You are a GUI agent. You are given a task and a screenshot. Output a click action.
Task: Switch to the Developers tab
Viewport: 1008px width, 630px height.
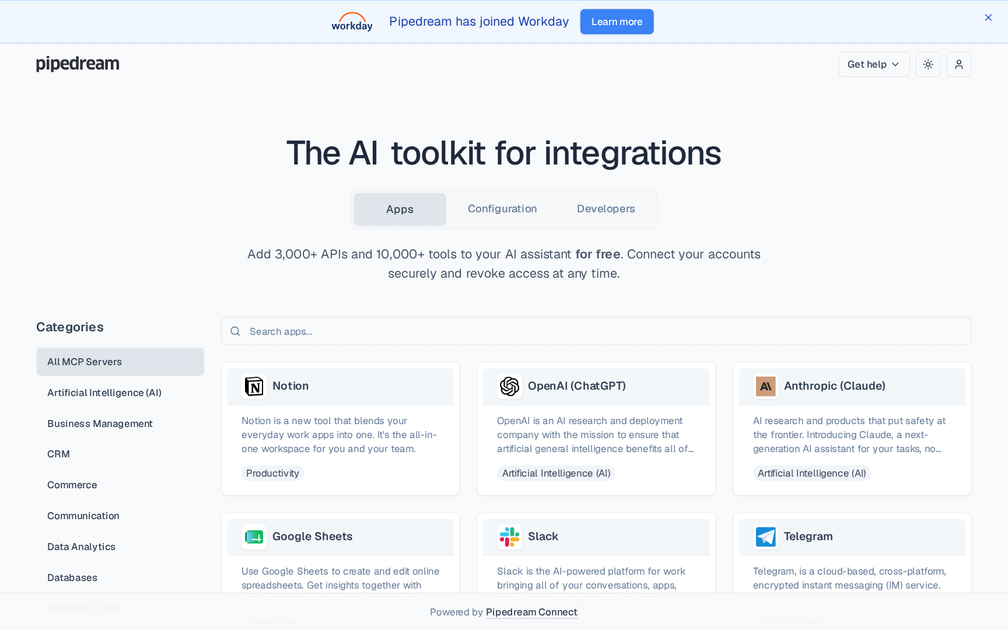[x=606, y=209]
